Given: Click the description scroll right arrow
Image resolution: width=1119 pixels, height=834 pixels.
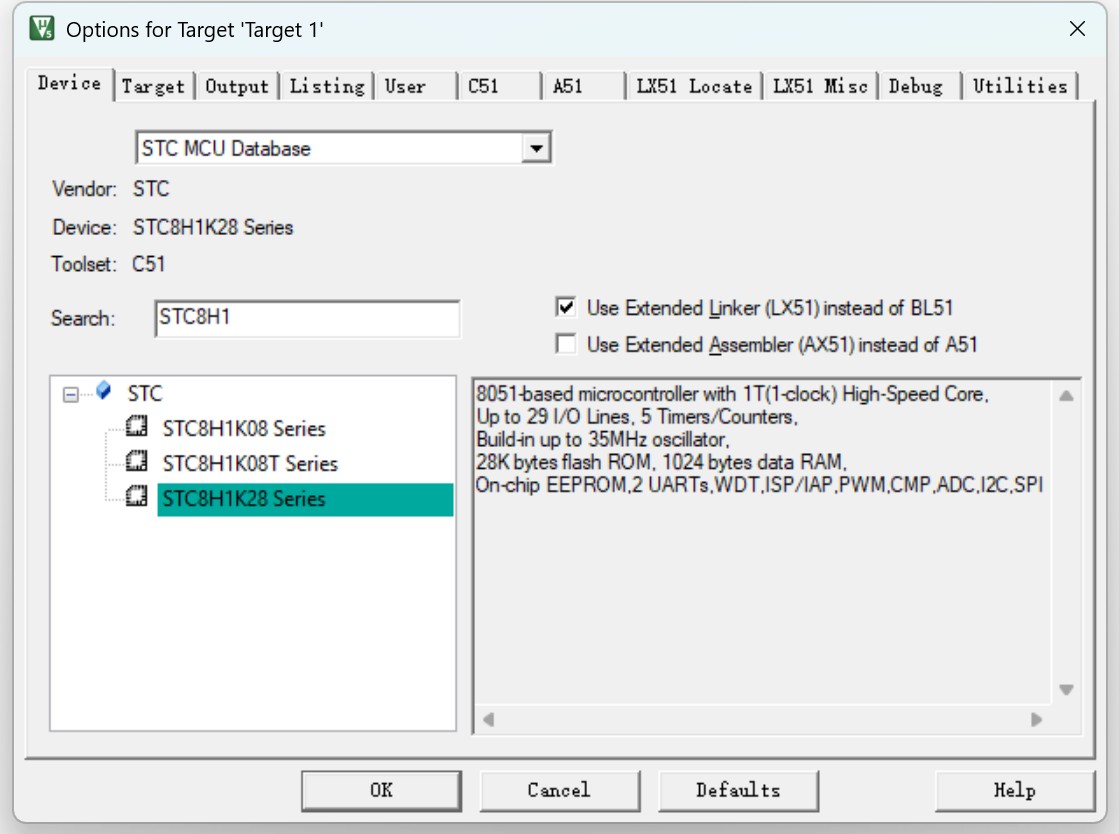Looking at the screenshot, I should tap(1036, 720).
